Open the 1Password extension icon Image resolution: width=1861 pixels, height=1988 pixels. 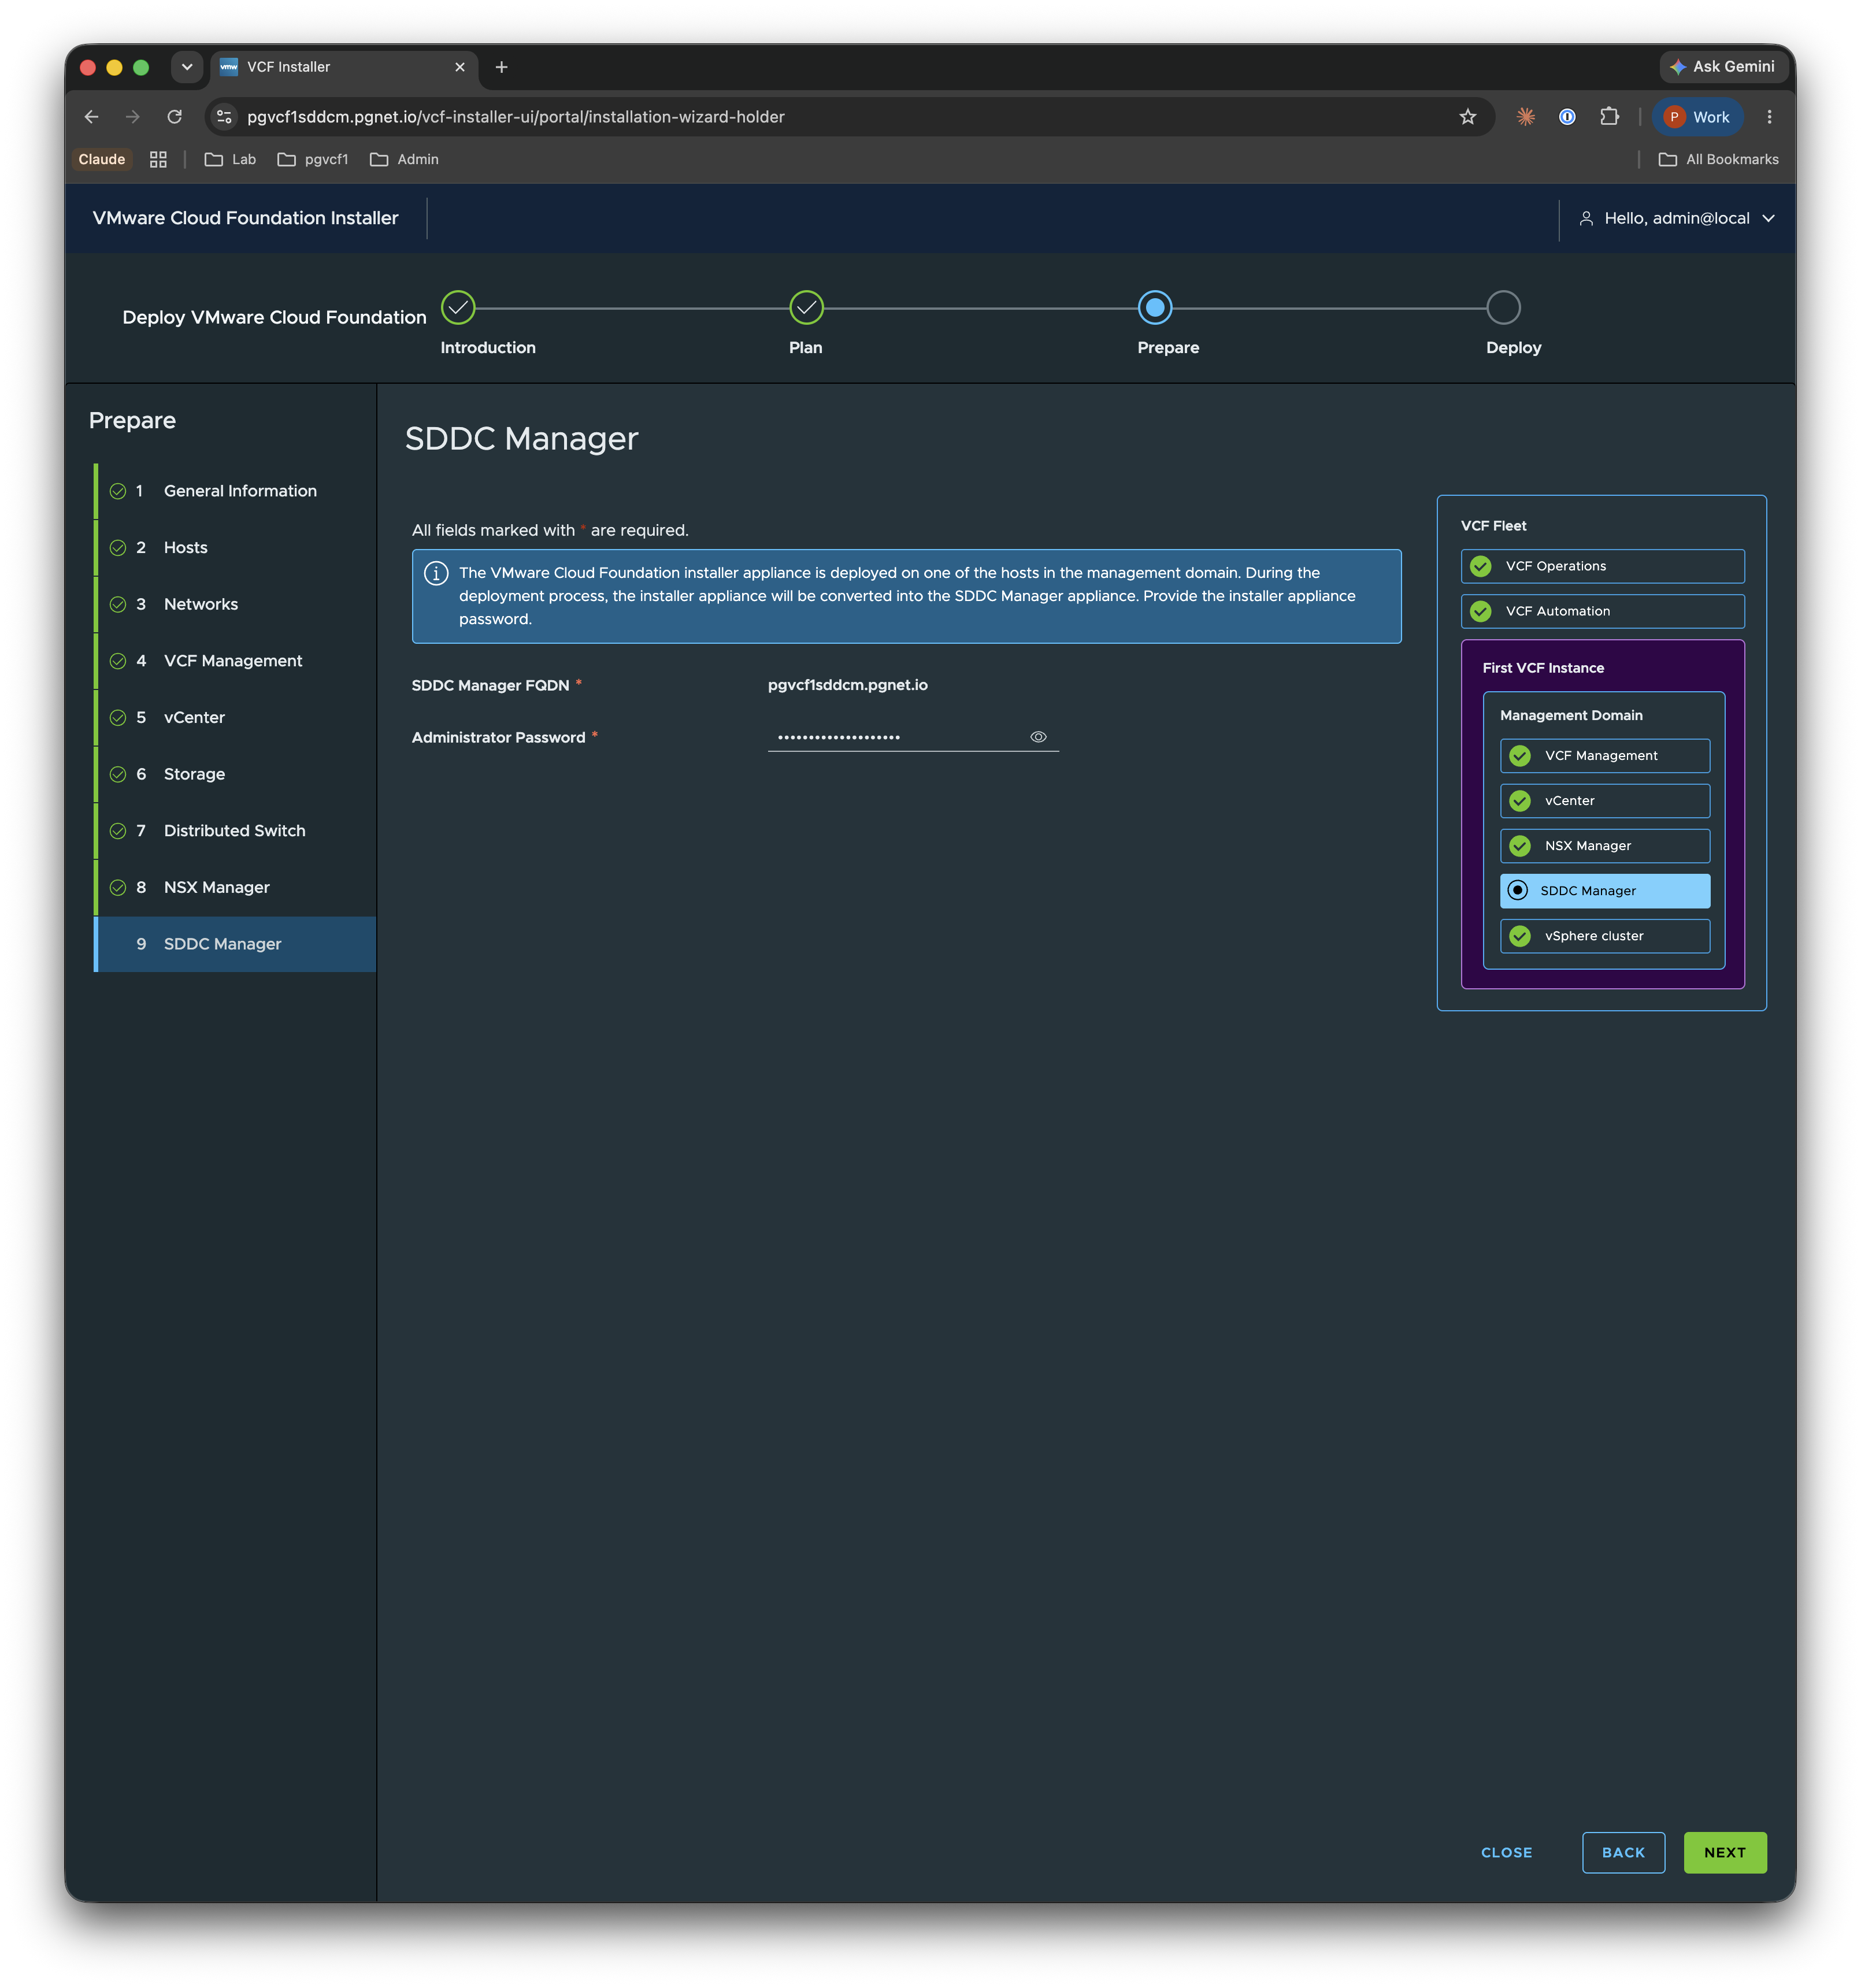[x=1567, y=117]
